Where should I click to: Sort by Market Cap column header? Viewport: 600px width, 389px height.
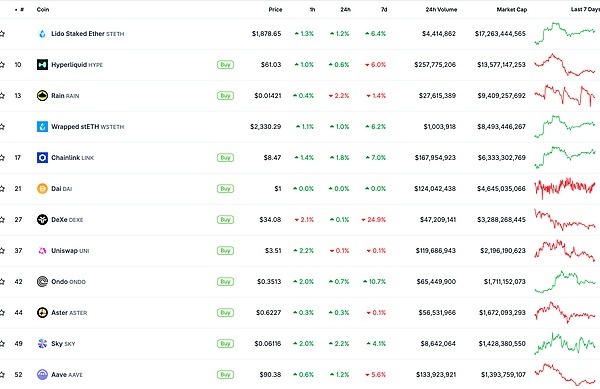[x=512, y=10]
